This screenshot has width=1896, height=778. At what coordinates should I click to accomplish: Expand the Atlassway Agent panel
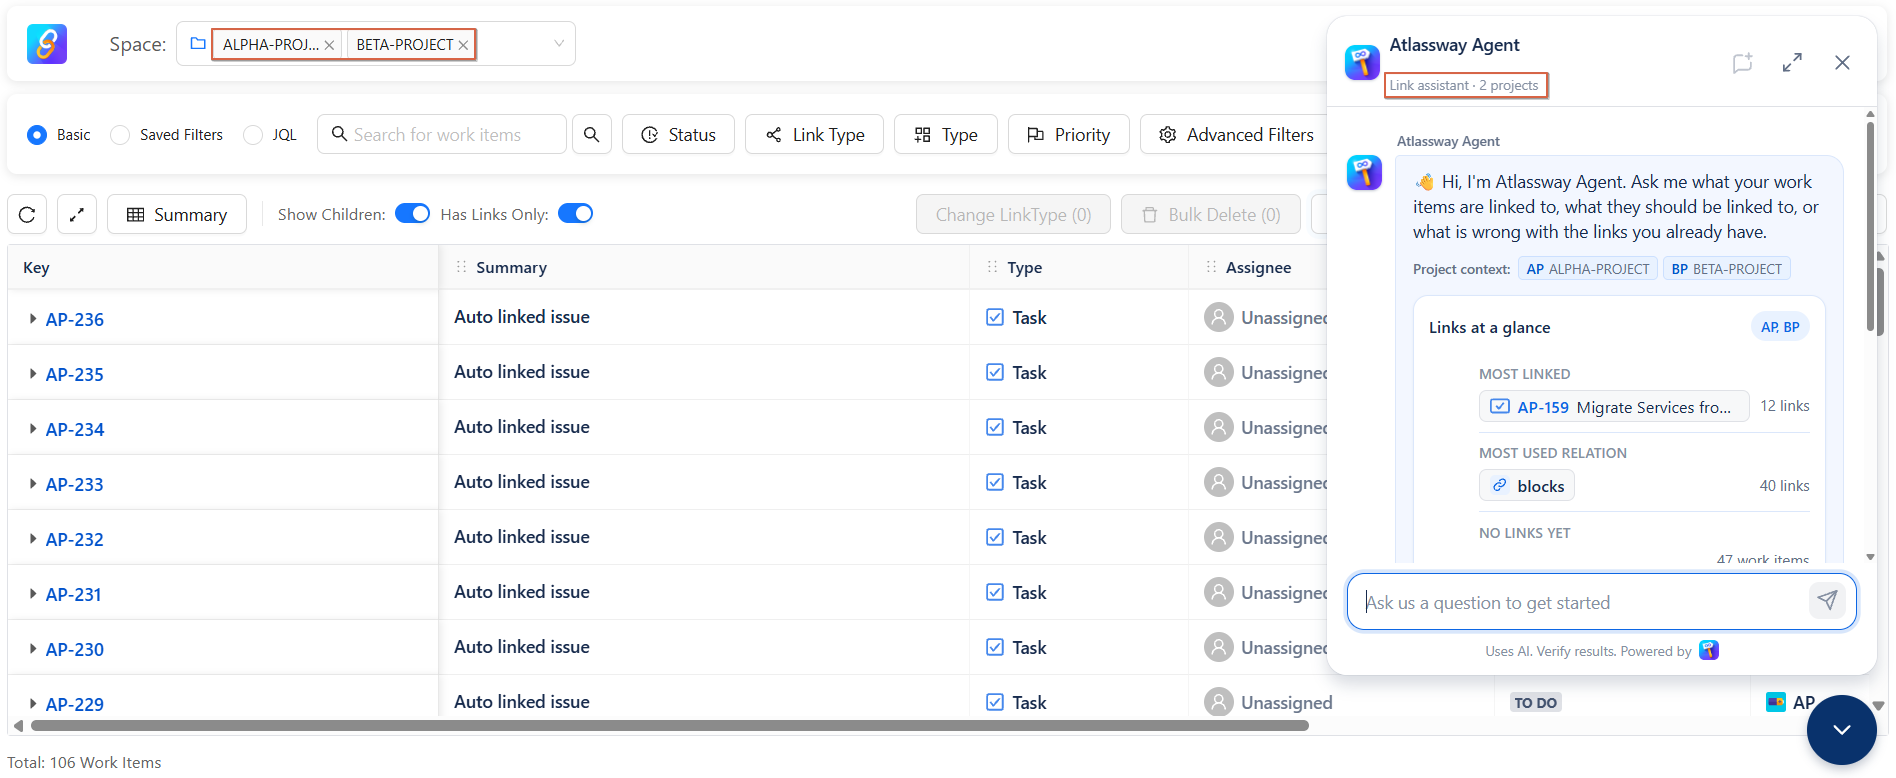pyautogui.click(x=1792, y=63)
